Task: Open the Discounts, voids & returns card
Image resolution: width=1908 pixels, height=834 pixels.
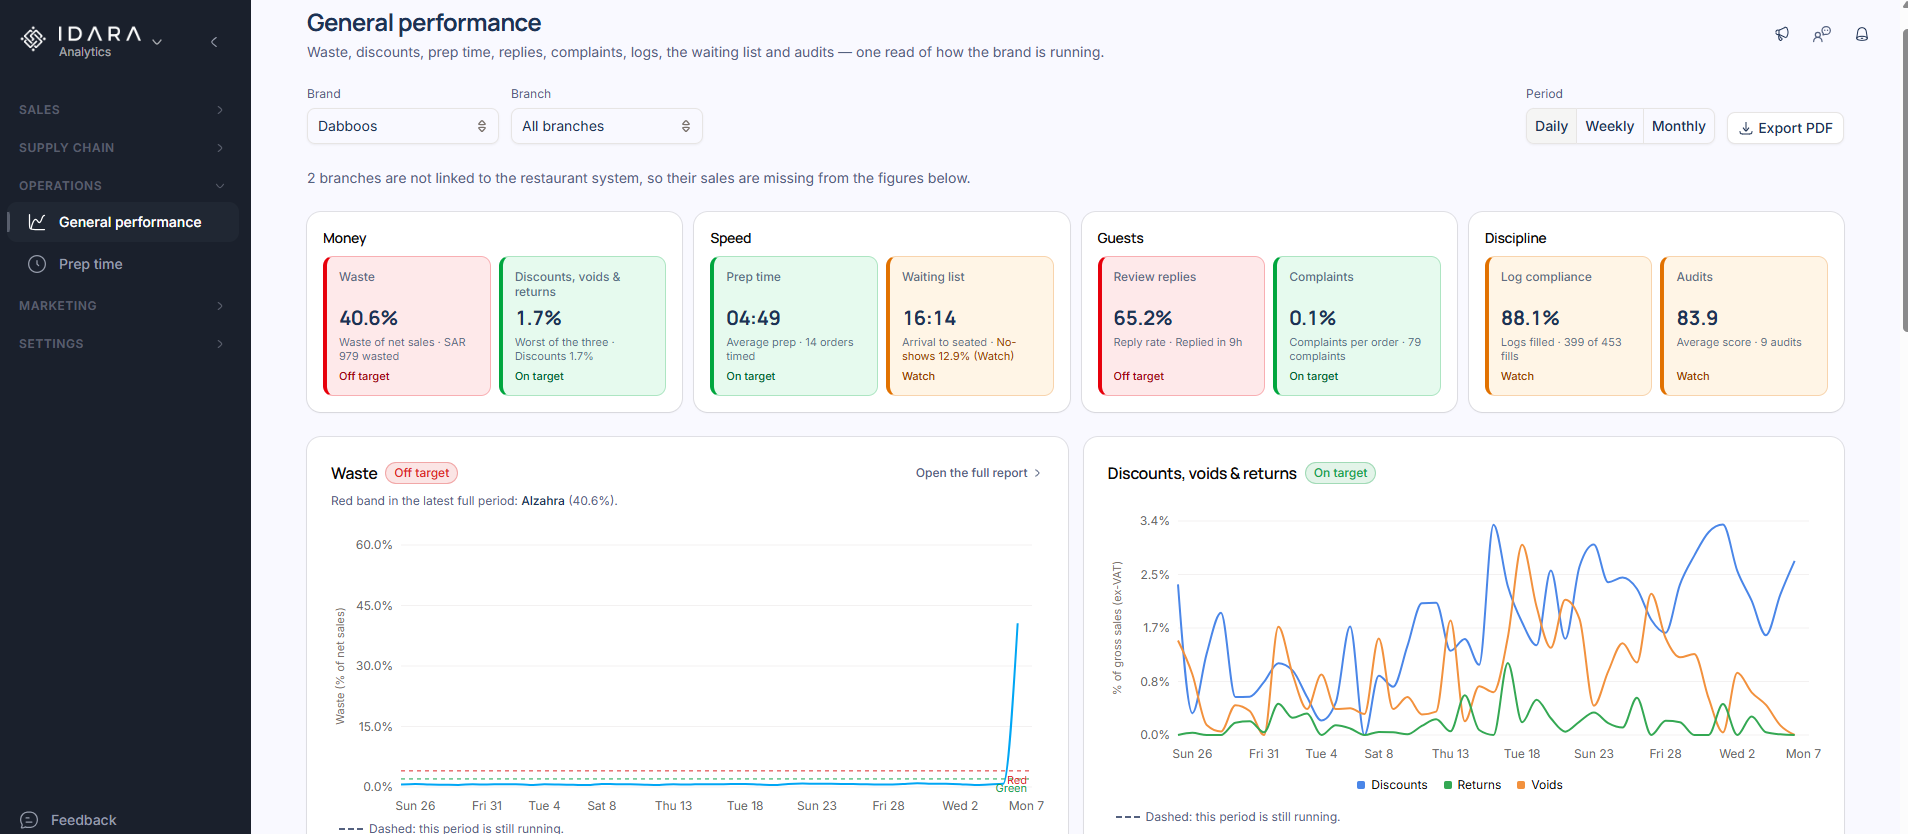Action: pos(582,326)
